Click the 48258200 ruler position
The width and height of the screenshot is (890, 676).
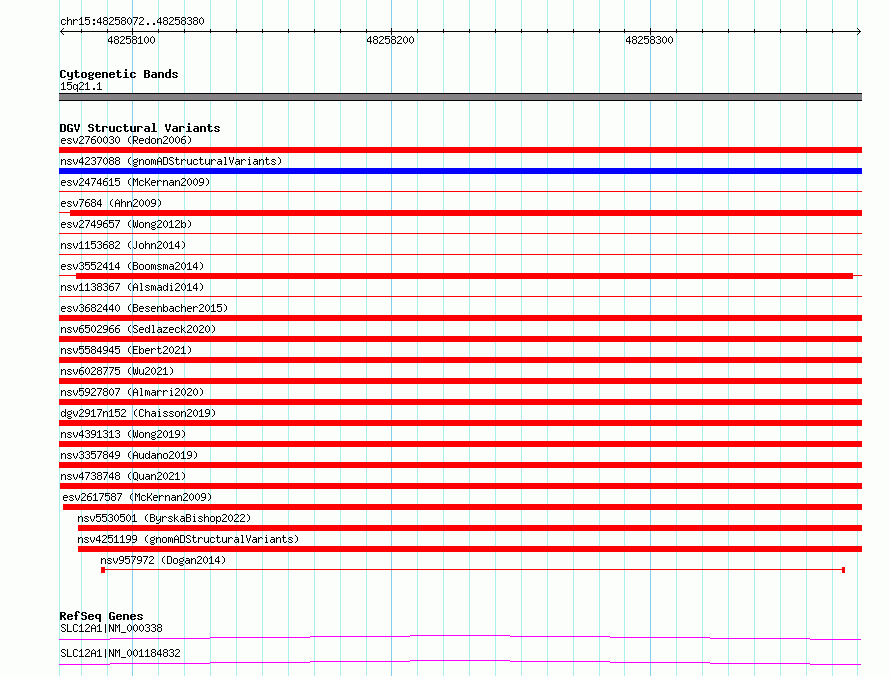[391, 40]
